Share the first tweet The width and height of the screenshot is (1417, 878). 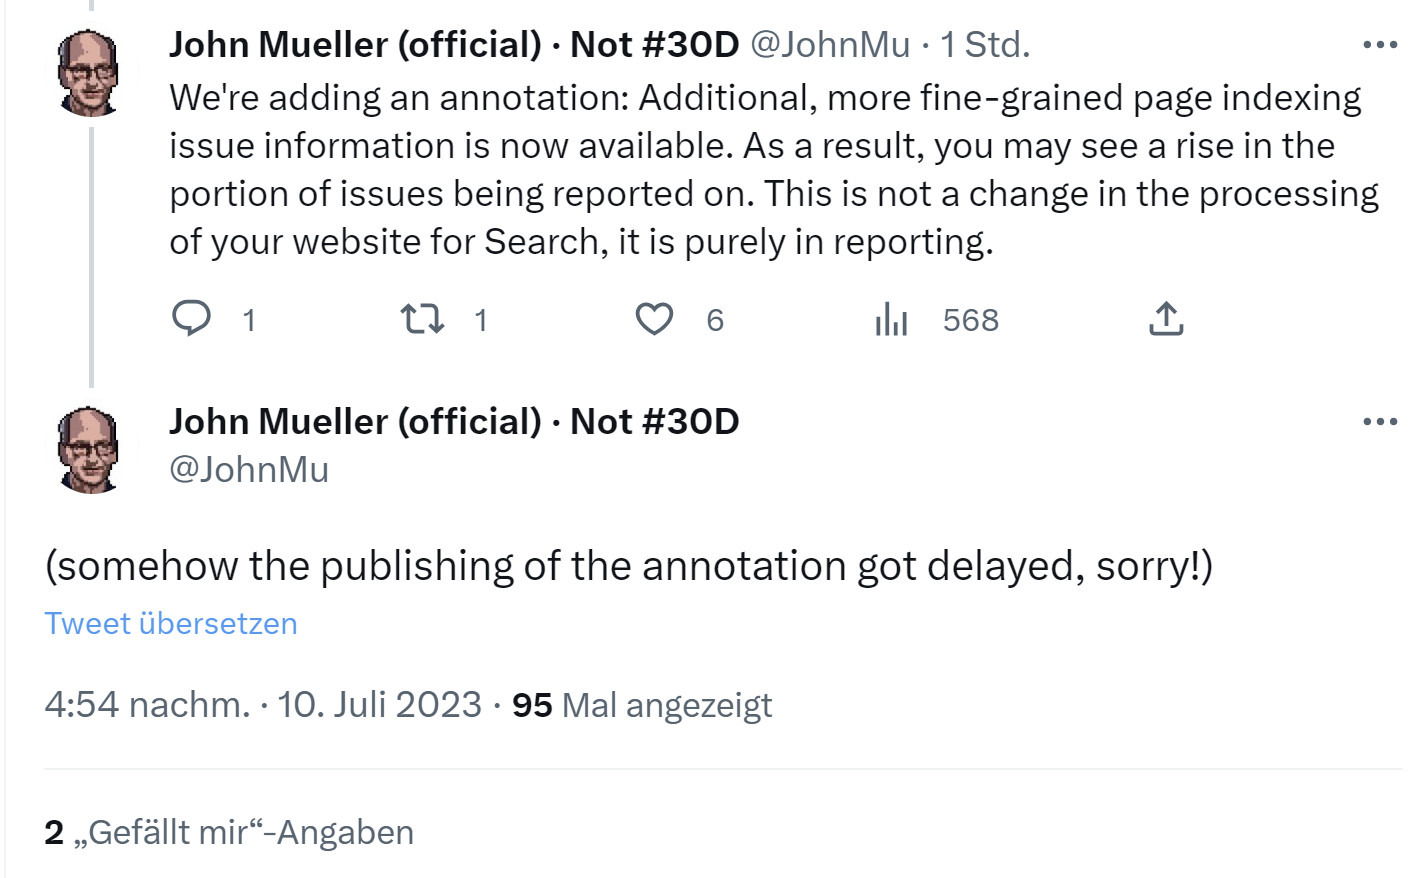pos(1165,319)
